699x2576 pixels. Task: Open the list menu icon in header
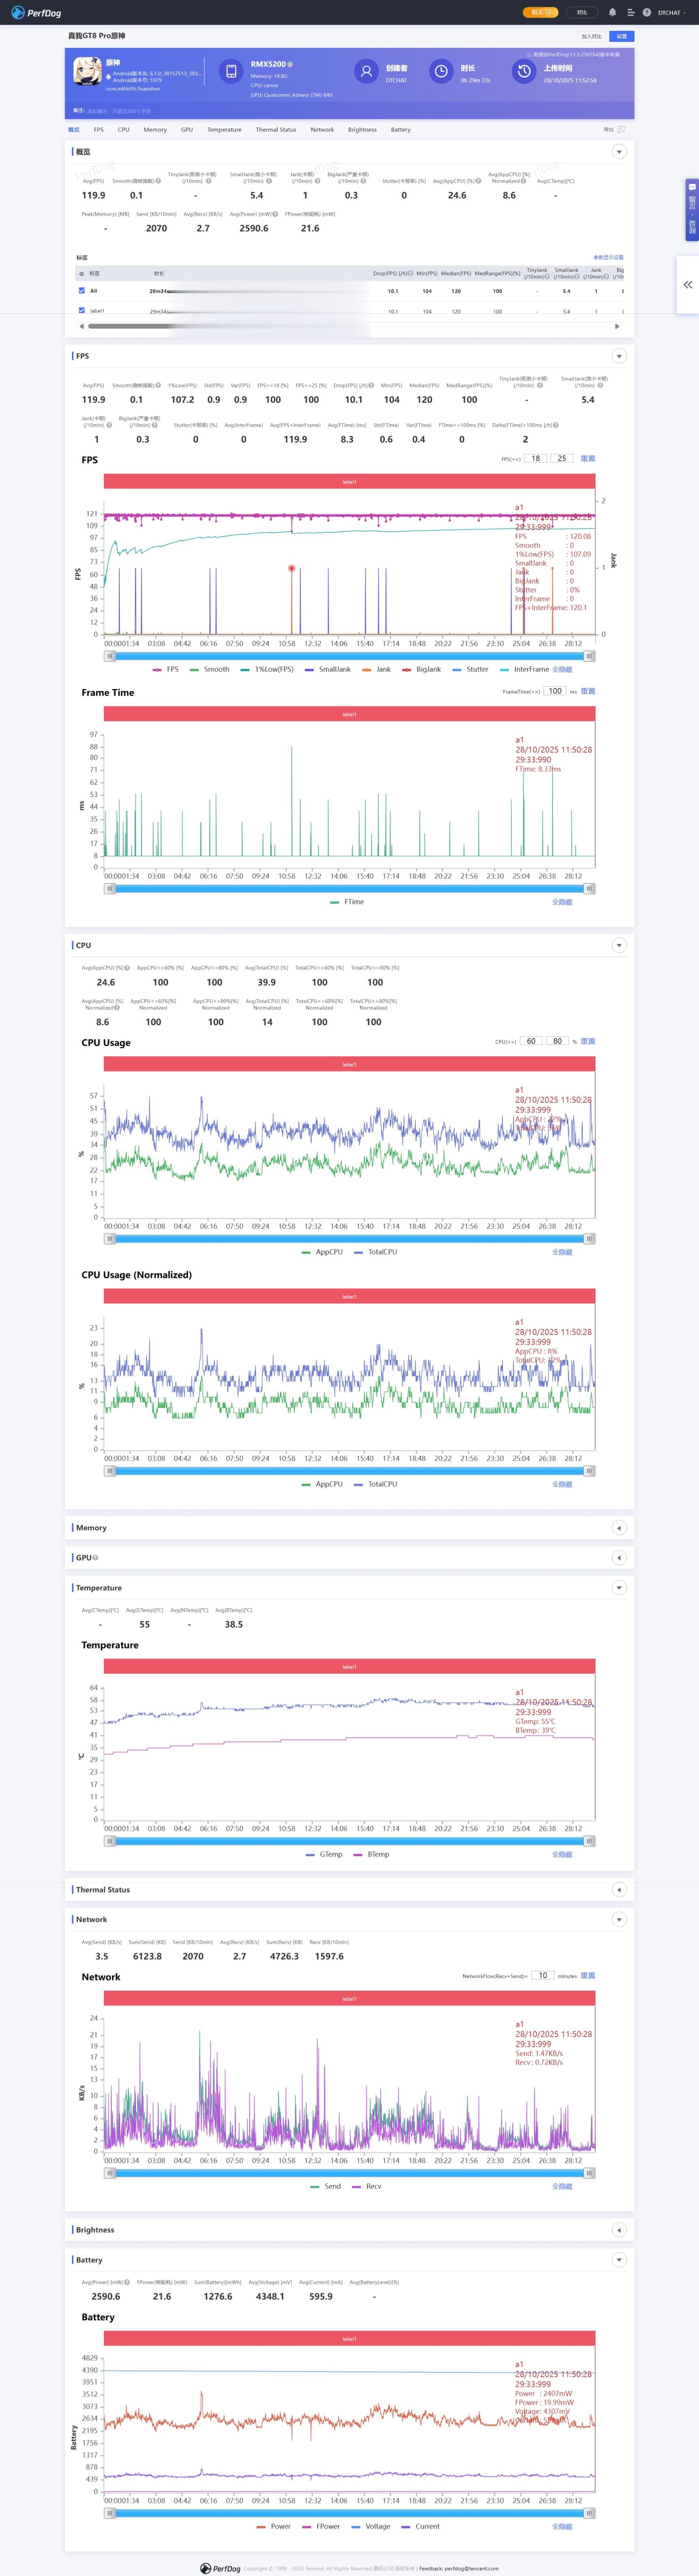point(630,13)
